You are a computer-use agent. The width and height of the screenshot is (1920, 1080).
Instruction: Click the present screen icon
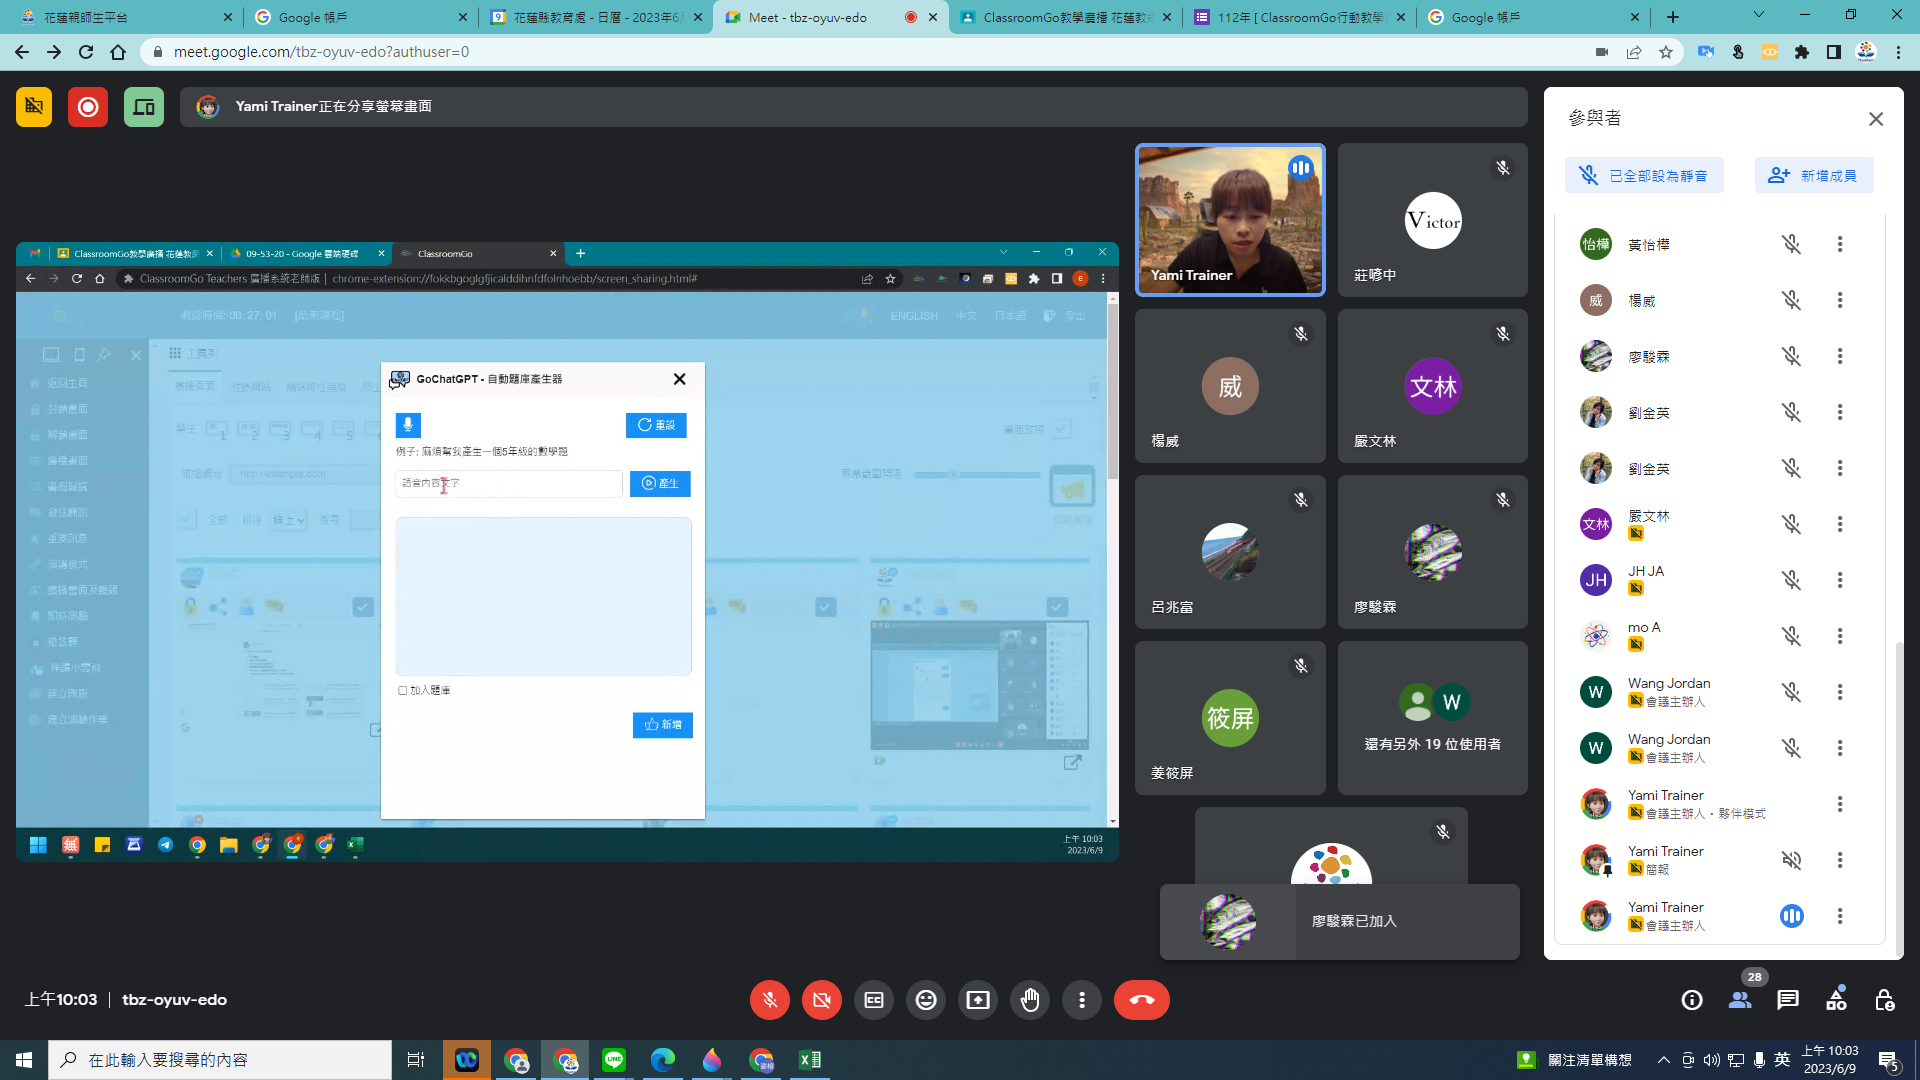pos(977,1000)
